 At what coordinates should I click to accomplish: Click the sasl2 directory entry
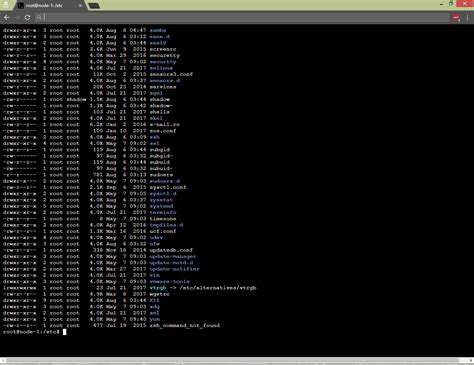pos(158,43)
